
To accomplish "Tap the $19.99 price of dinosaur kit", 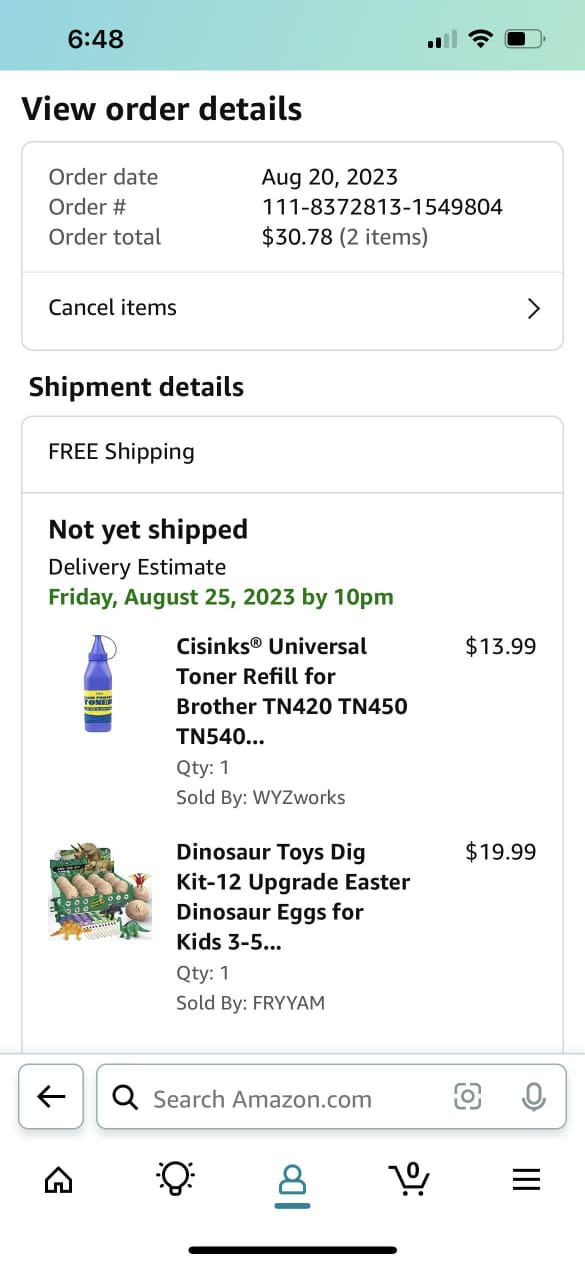I will [x=501, y=852].
